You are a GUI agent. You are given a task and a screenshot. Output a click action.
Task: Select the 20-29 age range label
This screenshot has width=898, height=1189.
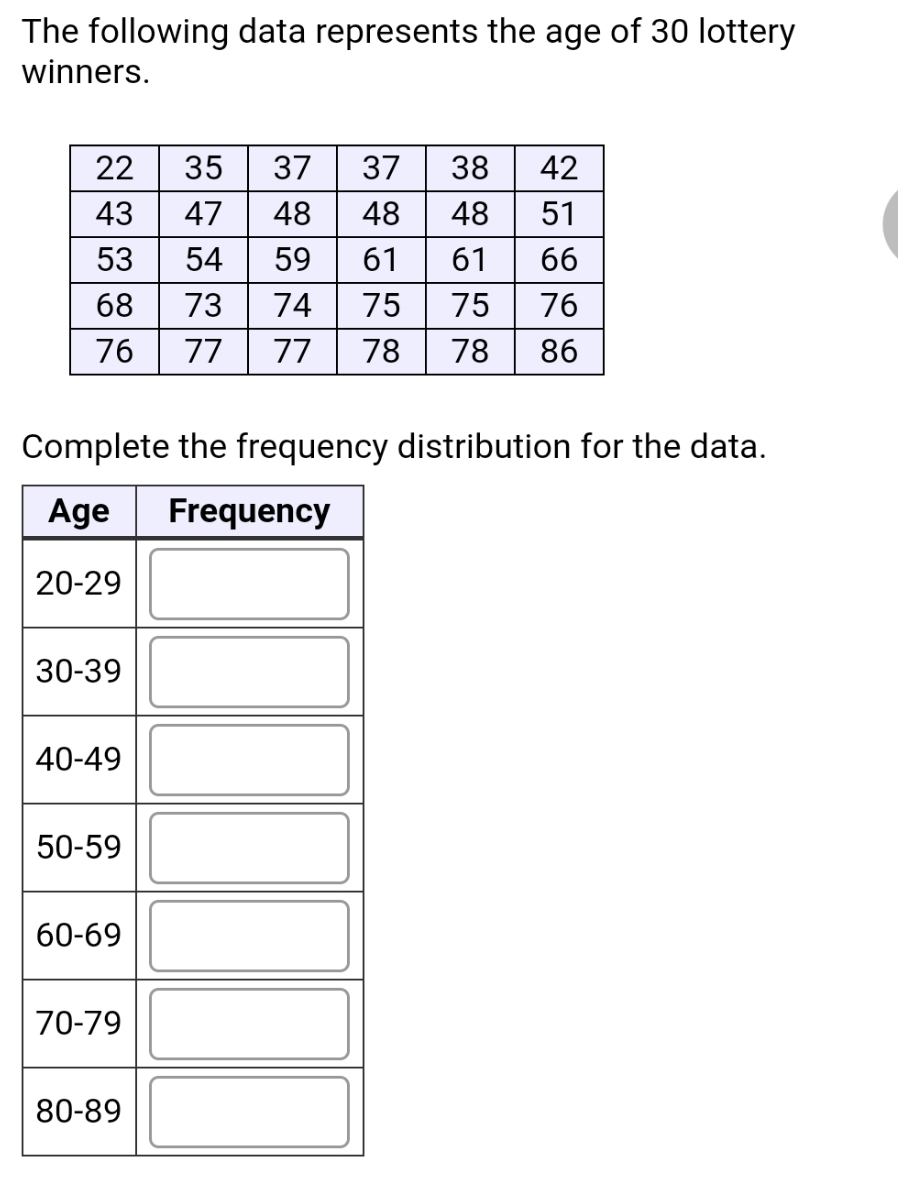(x=71, y=583)
